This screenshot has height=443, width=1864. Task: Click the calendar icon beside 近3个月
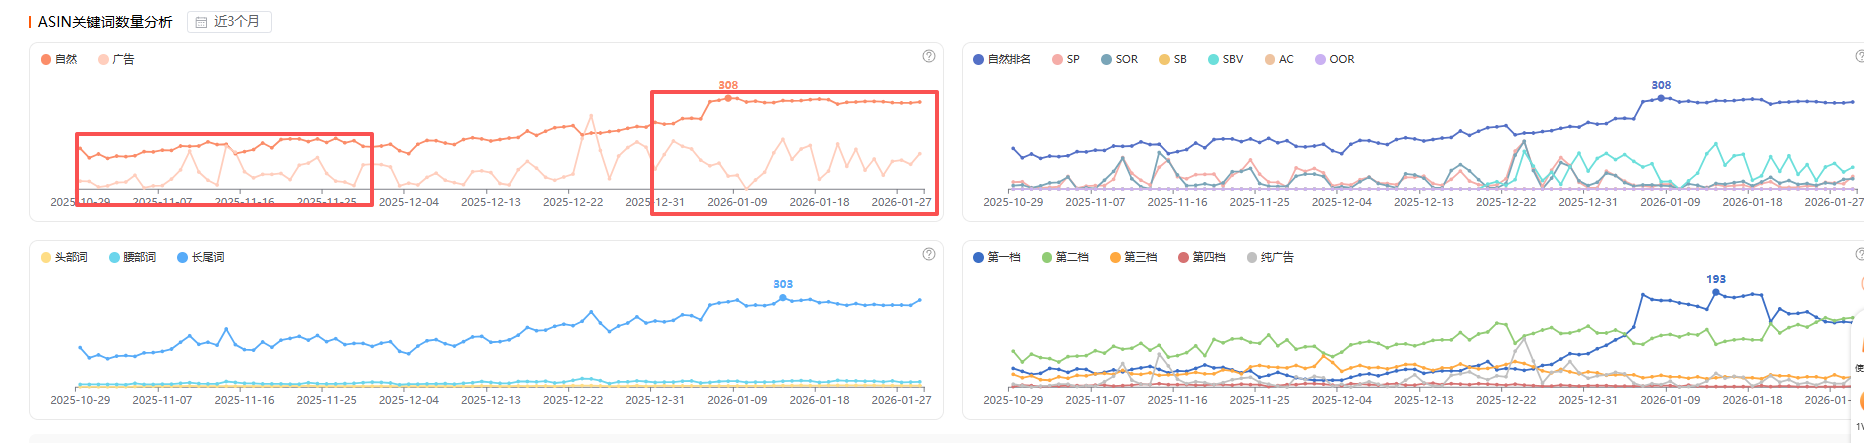(x=201, y=22)
